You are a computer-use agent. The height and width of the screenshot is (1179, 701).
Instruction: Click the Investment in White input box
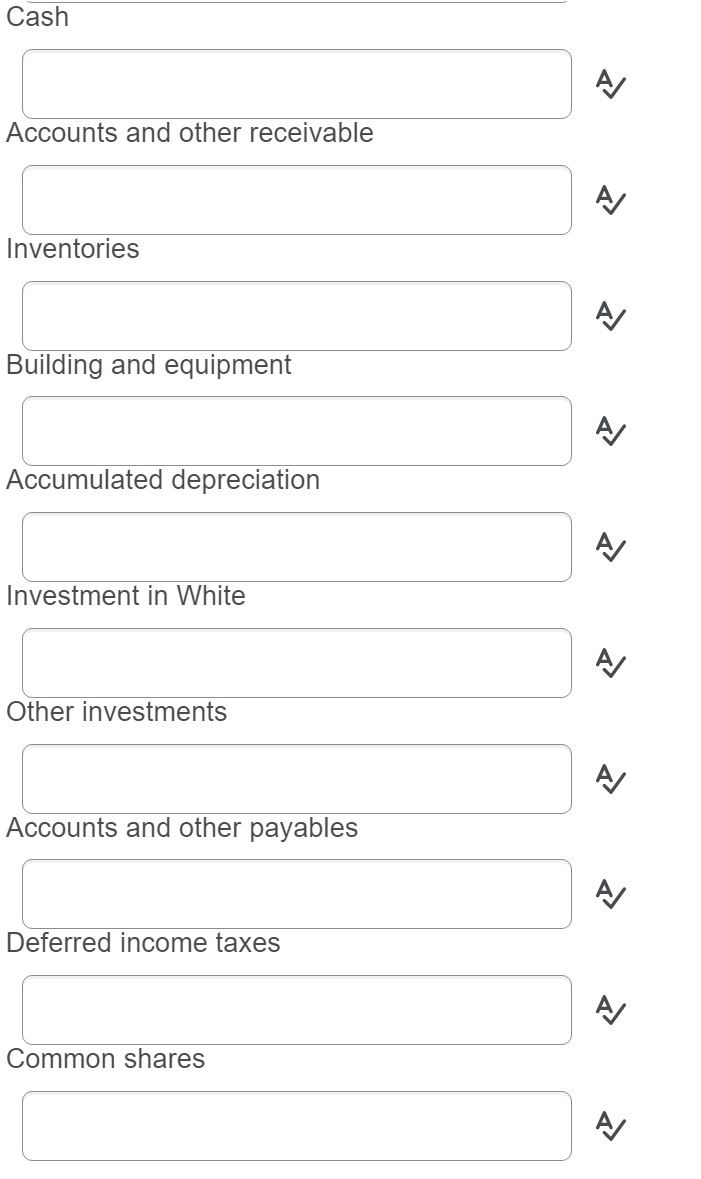point(295,662)
